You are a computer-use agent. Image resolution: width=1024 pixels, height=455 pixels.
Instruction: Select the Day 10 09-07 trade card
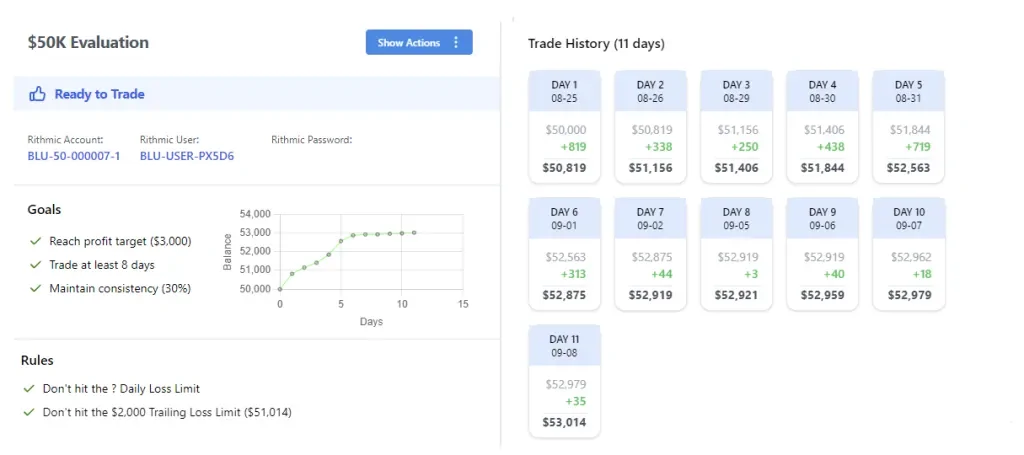908,254
